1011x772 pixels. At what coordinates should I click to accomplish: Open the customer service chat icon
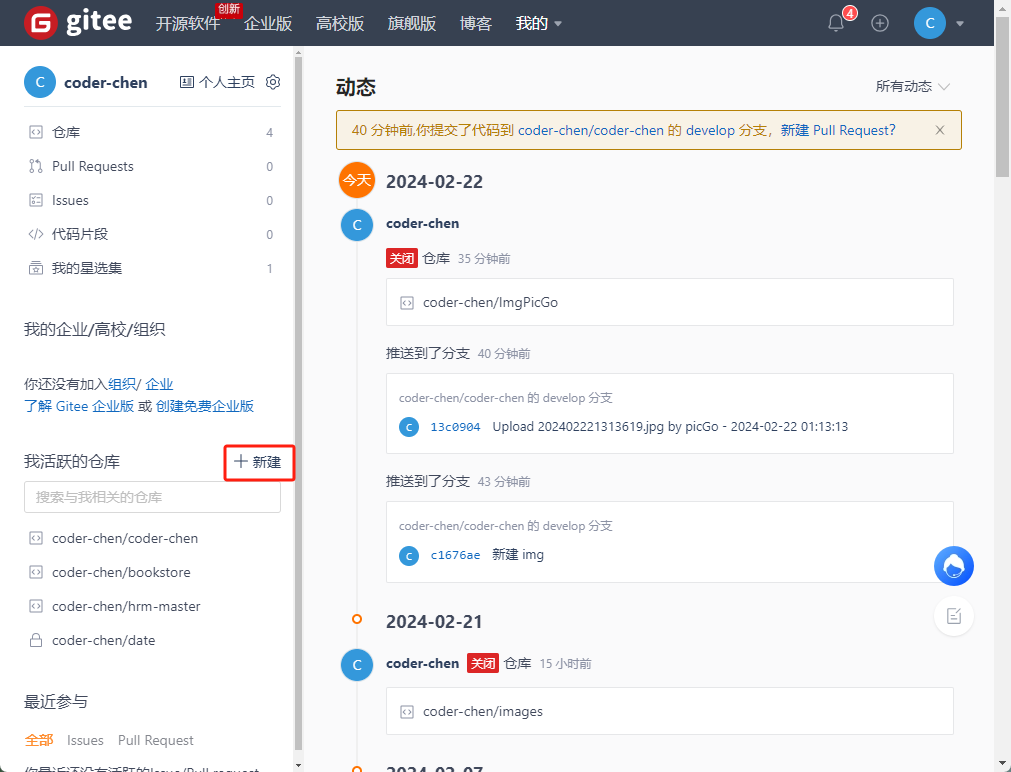(954, 566)
